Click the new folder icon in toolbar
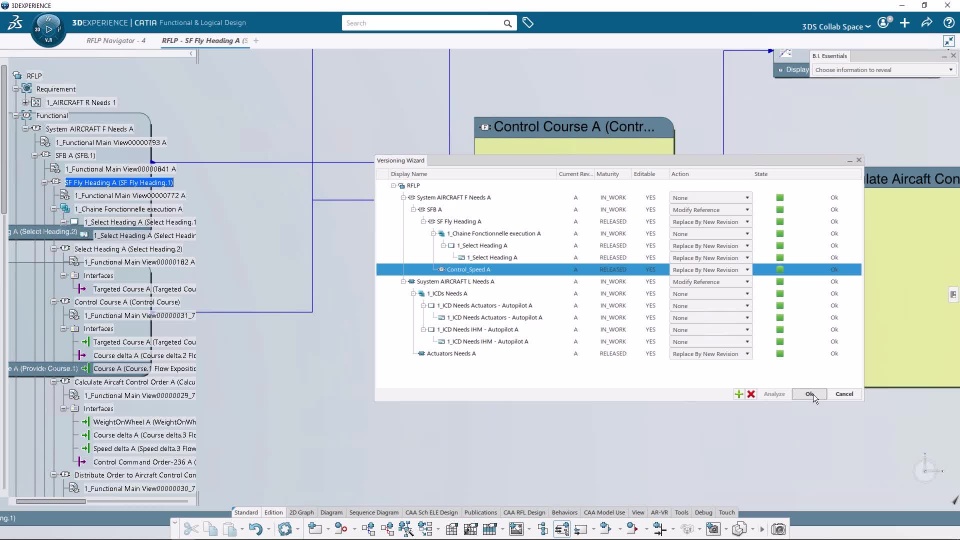 point(315,528)
